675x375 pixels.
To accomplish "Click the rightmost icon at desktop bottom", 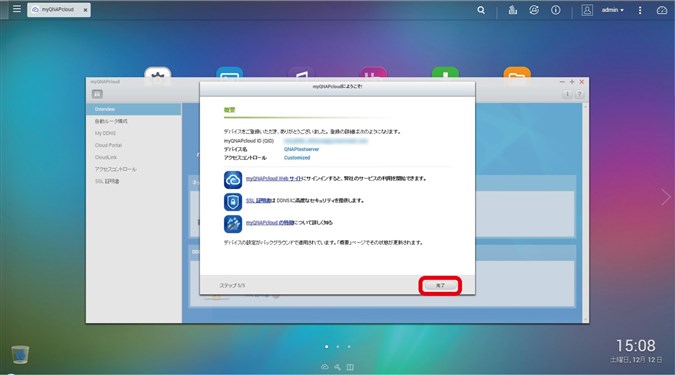I will coord(350,367).
